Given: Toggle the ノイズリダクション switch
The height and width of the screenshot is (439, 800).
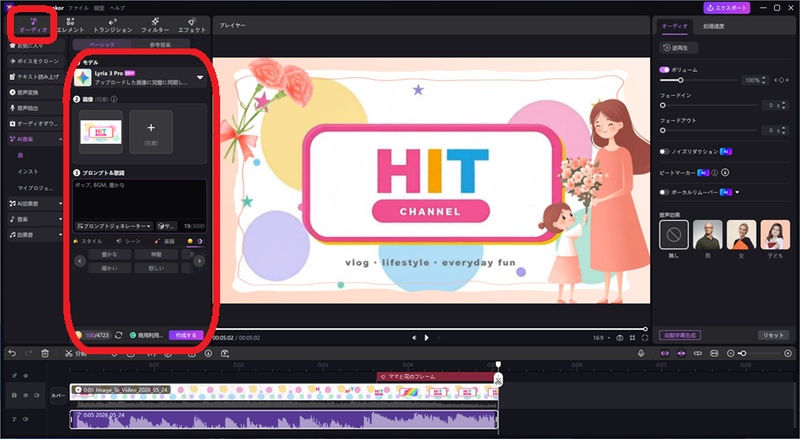Looking at the screenshot, I should tap(664, 152).
